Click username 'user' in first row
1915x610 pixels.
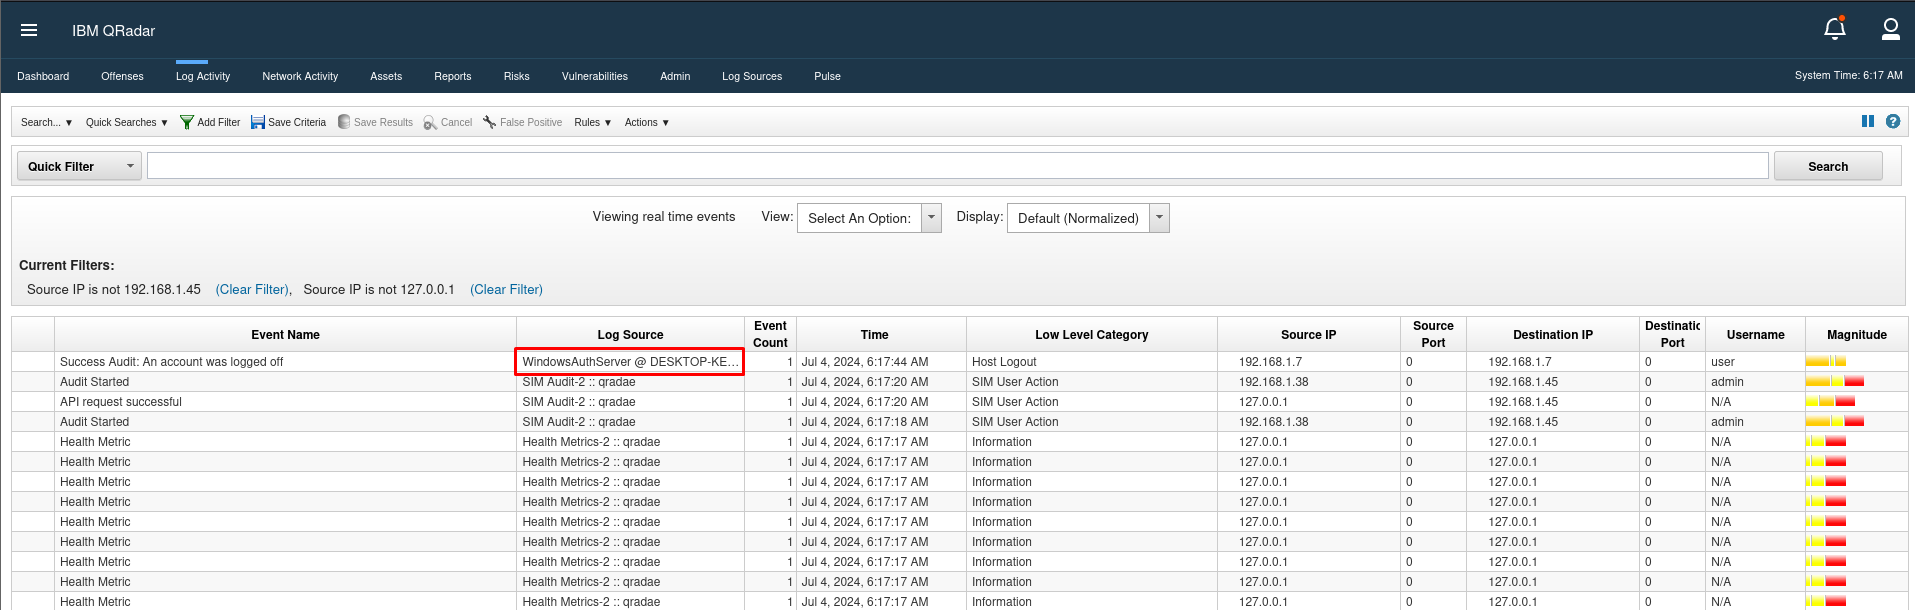tap(1722, 362)
